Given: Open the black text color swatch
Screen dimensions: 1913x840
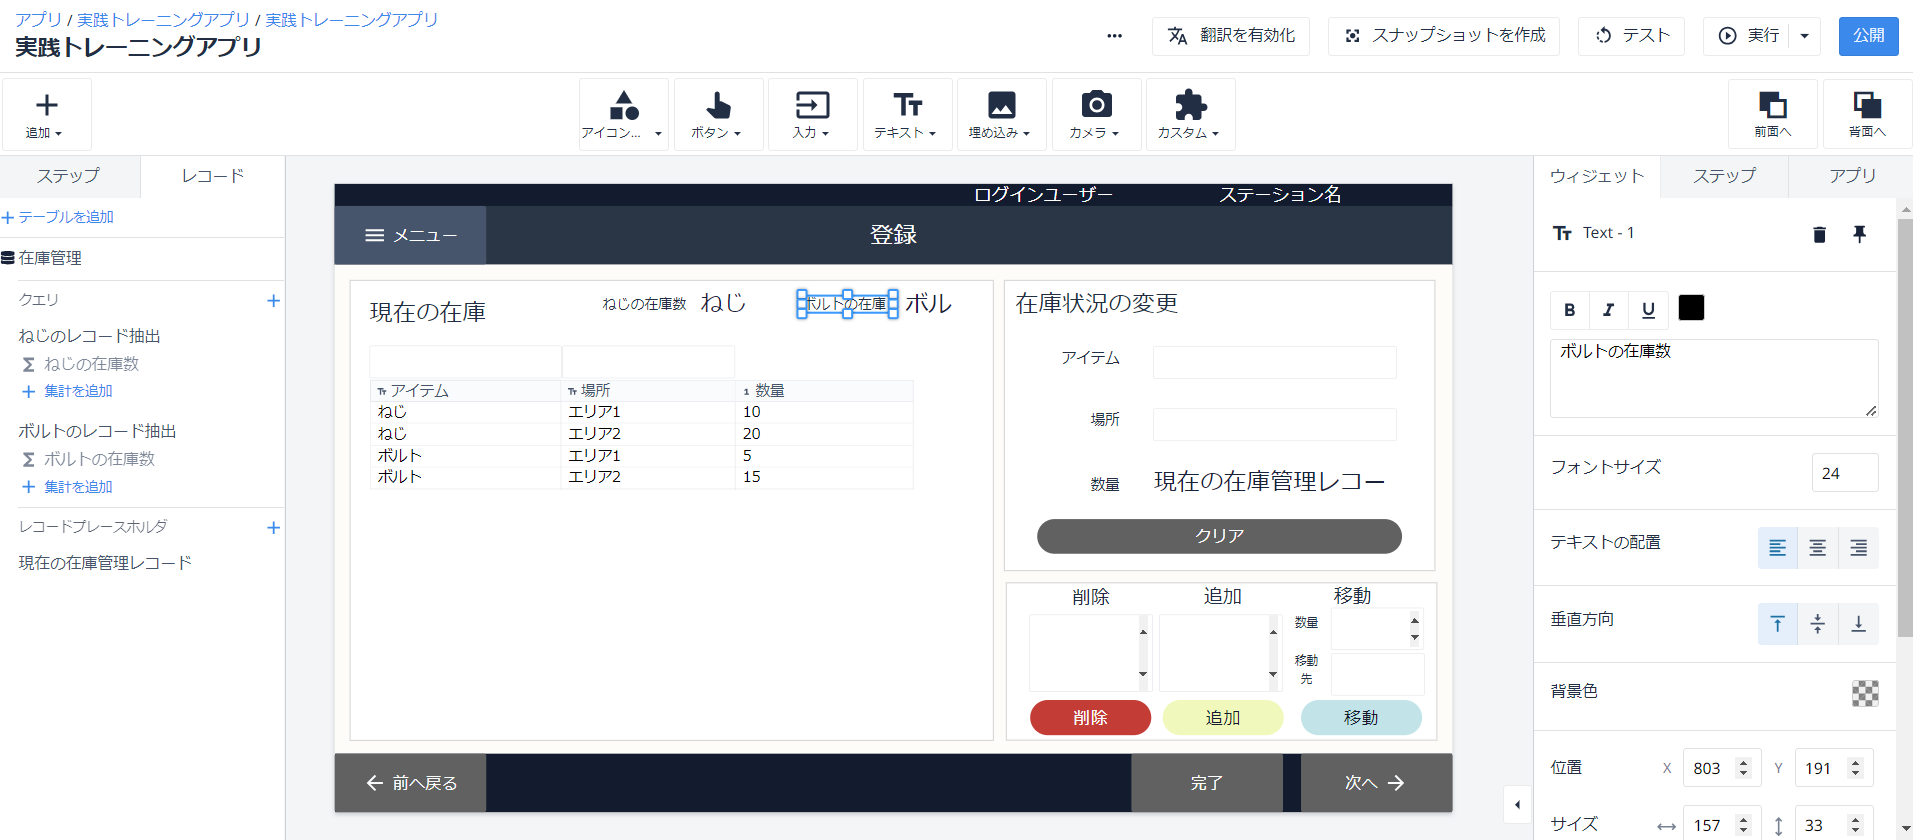Looking at the screenshot, I should 1691,308.
